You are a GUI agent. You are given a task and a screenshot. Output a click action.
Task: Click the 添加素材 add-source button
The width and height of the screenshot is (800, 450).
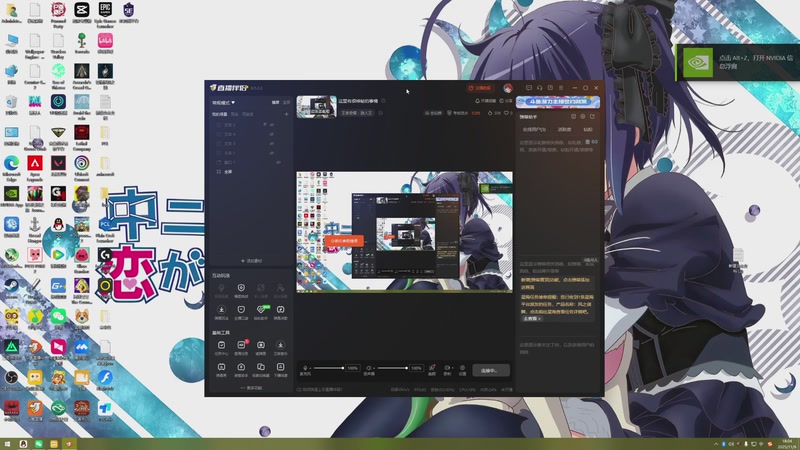pos(251,261)
